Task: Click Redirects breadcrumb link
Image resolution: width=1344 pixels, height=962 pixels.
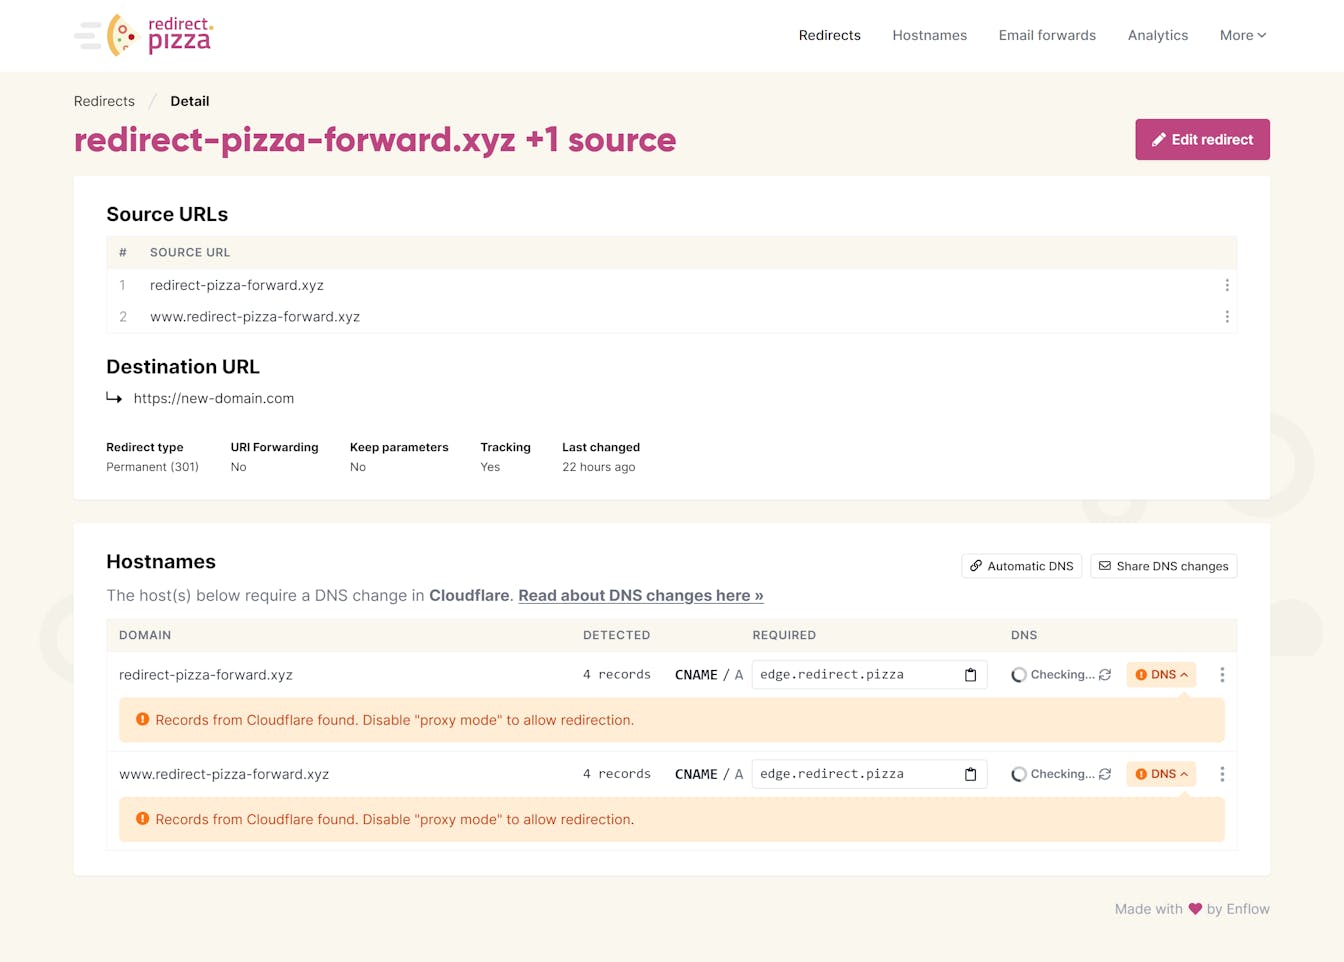Action: tap(104, 101)
